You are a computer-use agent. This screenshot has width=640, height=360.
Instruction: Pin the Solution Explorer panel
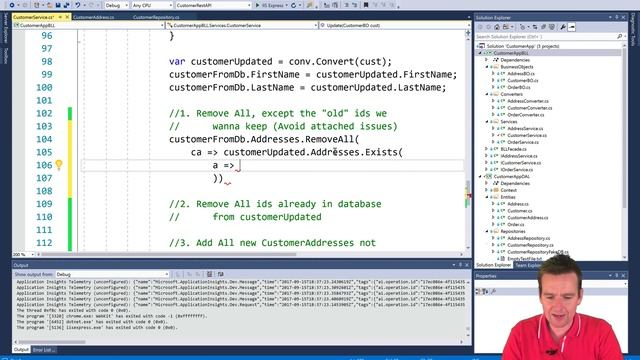pos(616,18)
